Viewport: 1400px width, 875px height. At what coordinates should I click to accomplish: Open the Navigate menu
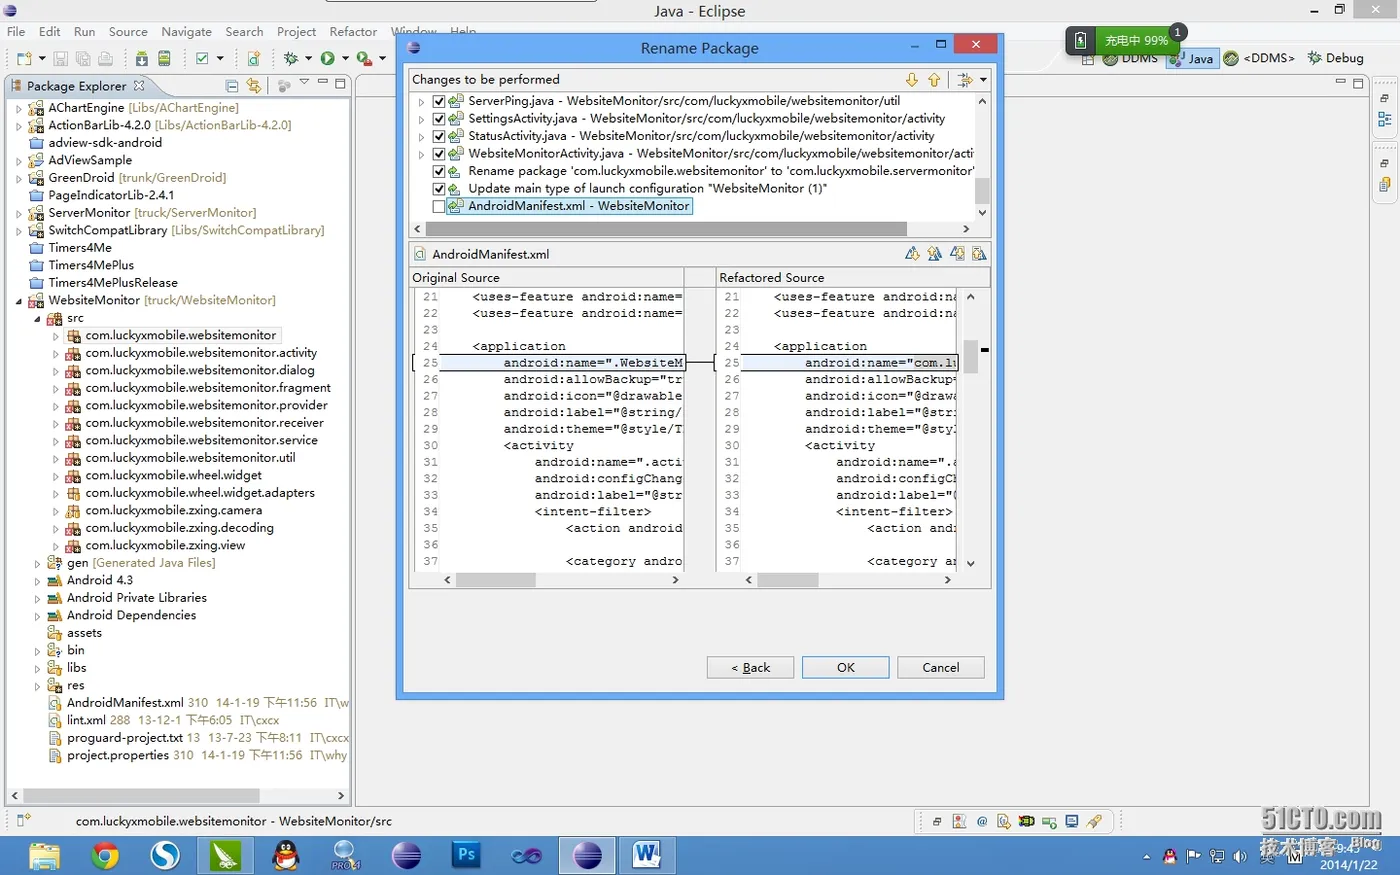(186, 32)
